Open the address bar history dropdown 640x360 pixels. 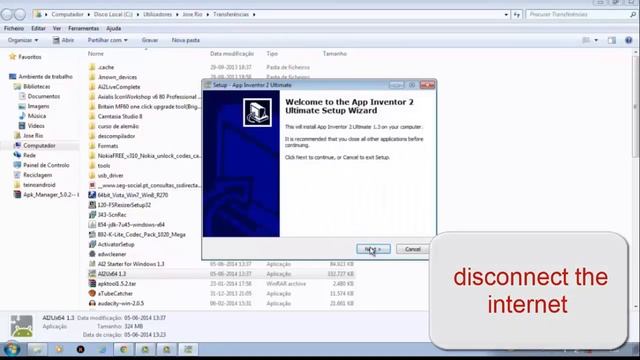pyautogui.click(x=506, y=14)
